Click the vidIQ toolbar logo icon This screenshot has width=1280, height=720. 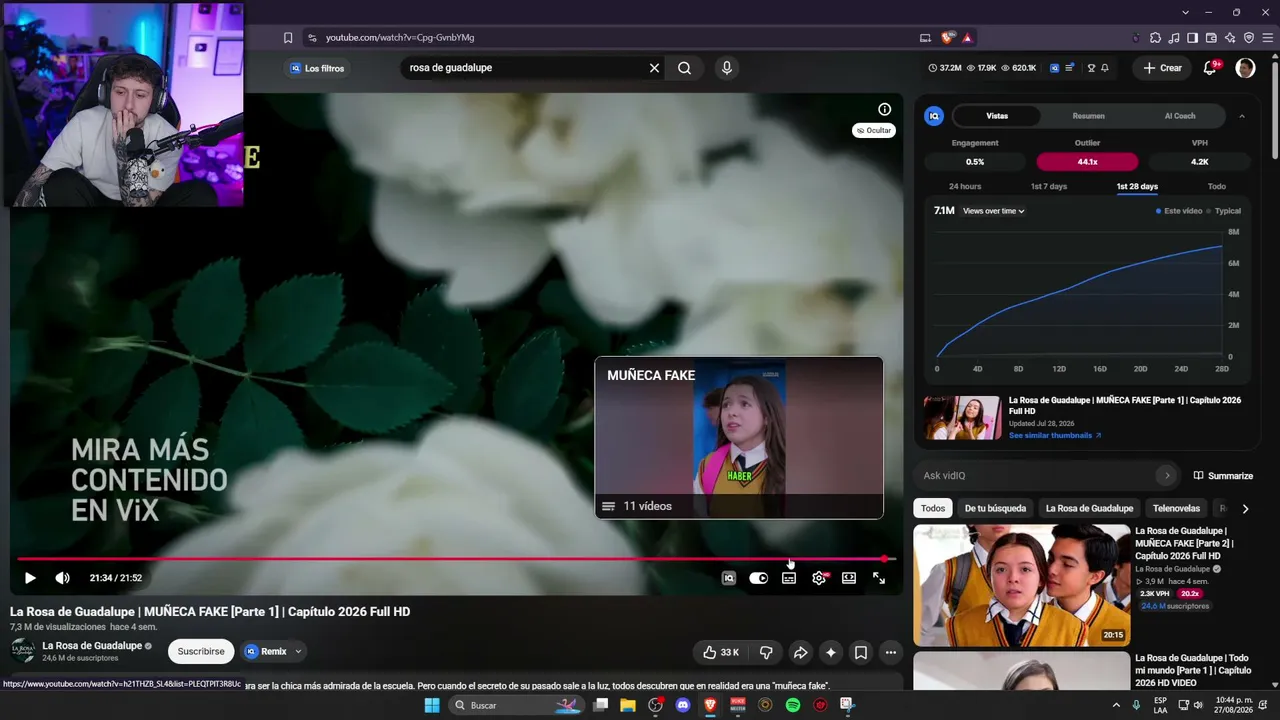1055,68
